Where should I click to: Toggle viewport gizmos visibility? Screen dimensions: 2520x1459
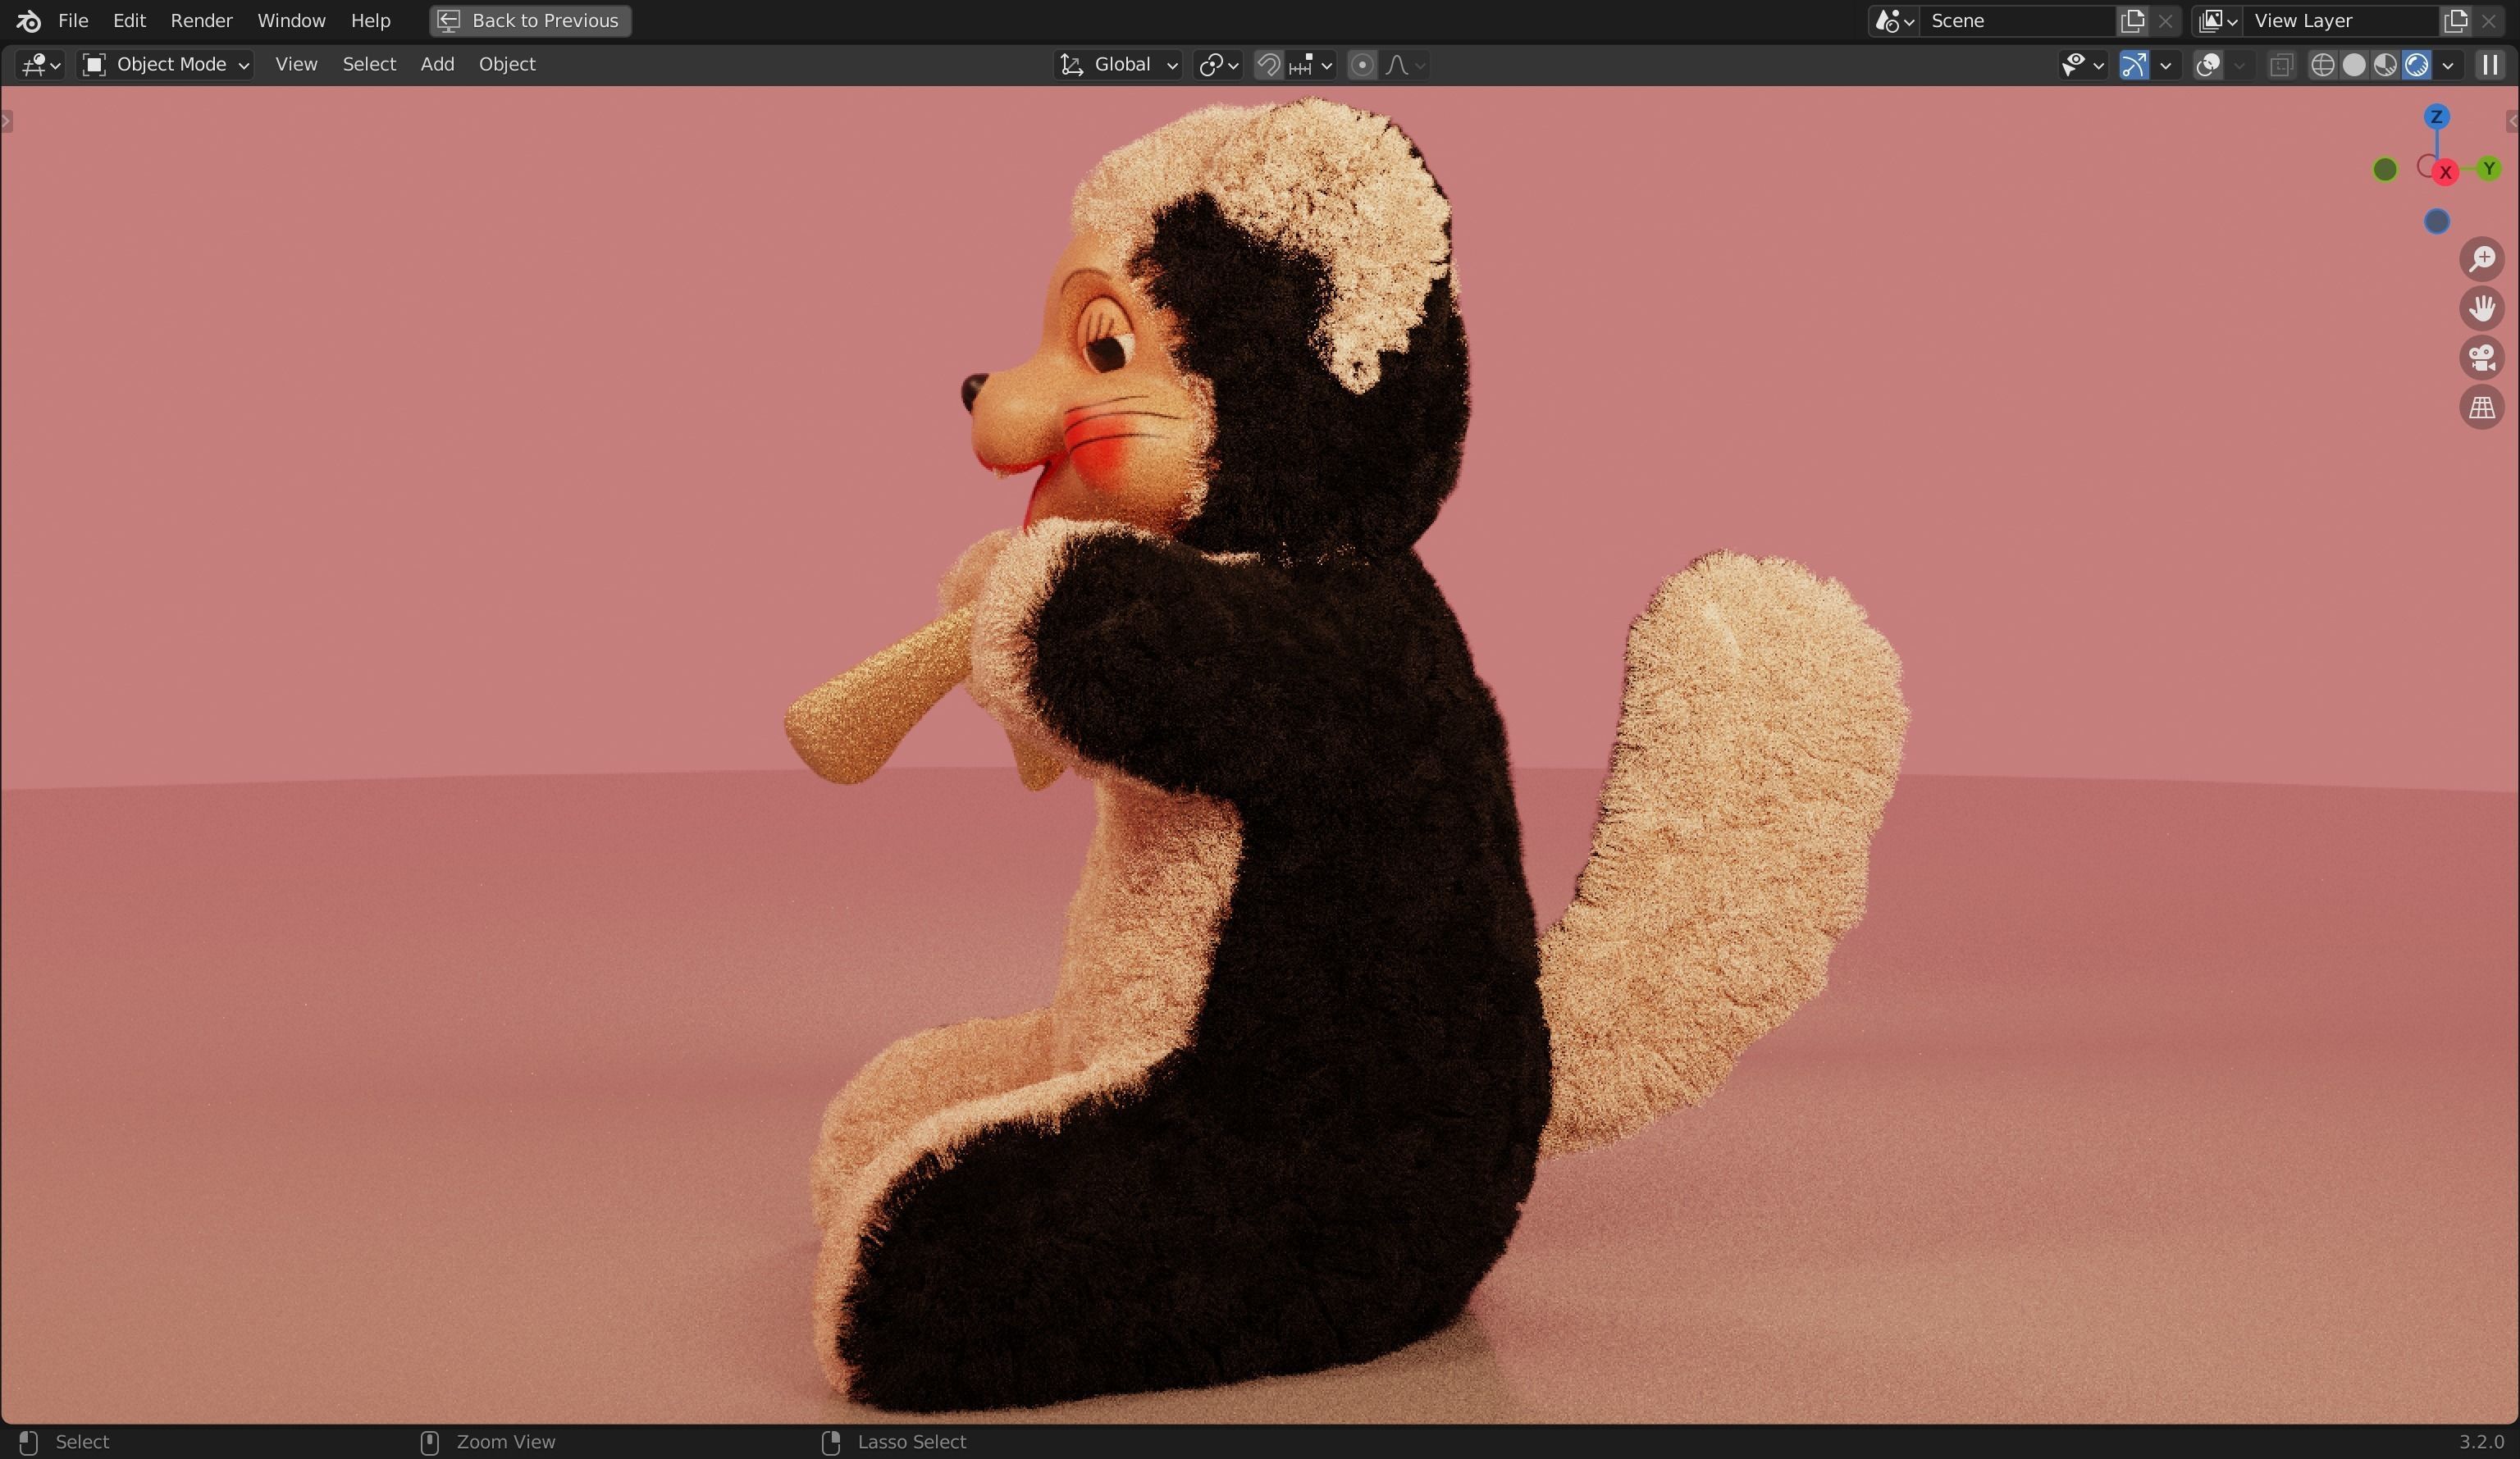(2134, 65)
